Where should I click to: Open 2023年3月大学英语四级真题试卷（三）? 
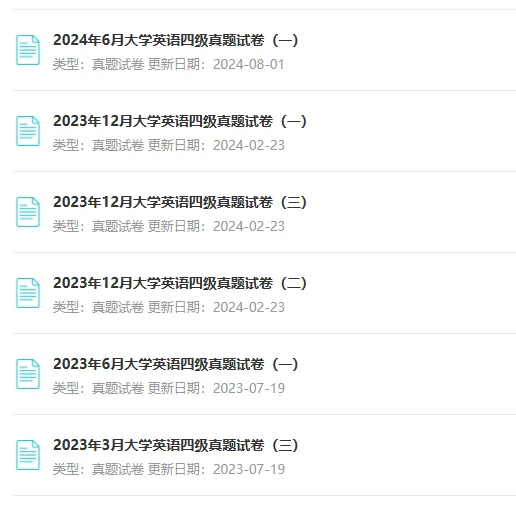coord(176,445)
